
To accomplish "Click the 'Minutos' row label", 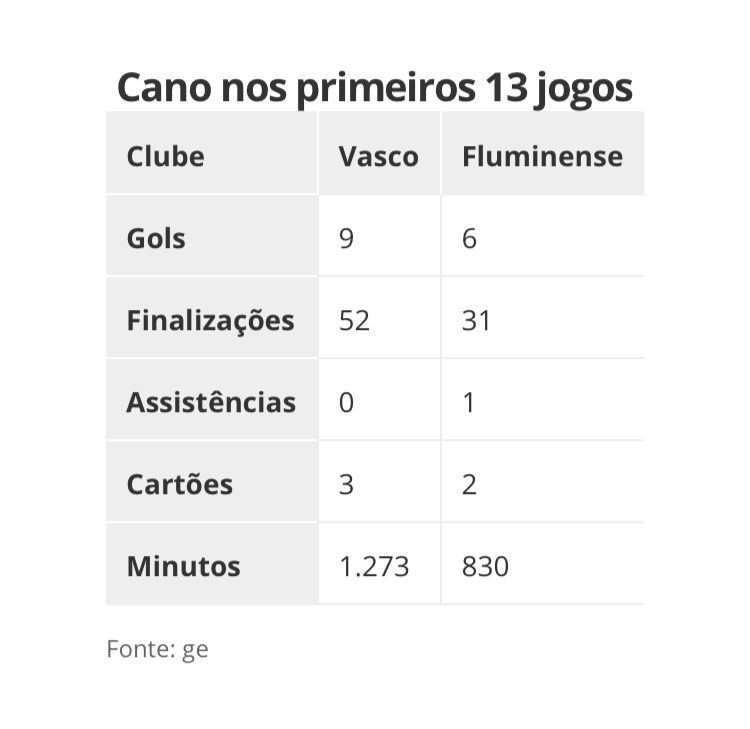I will click(184, 566).
